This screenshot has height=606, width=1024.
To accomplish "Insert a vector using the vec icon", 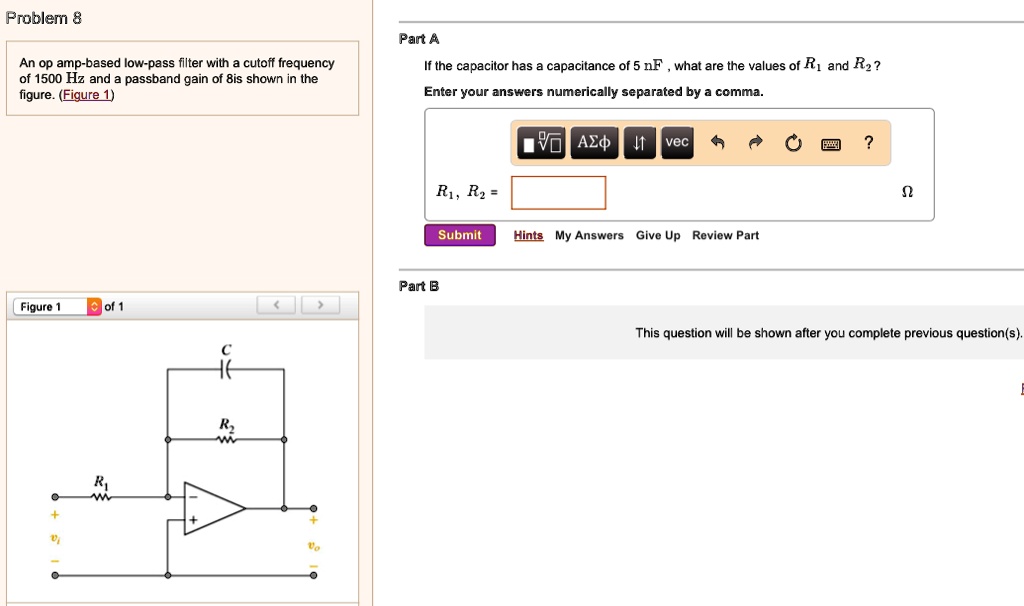I will (x=676, y=142).
